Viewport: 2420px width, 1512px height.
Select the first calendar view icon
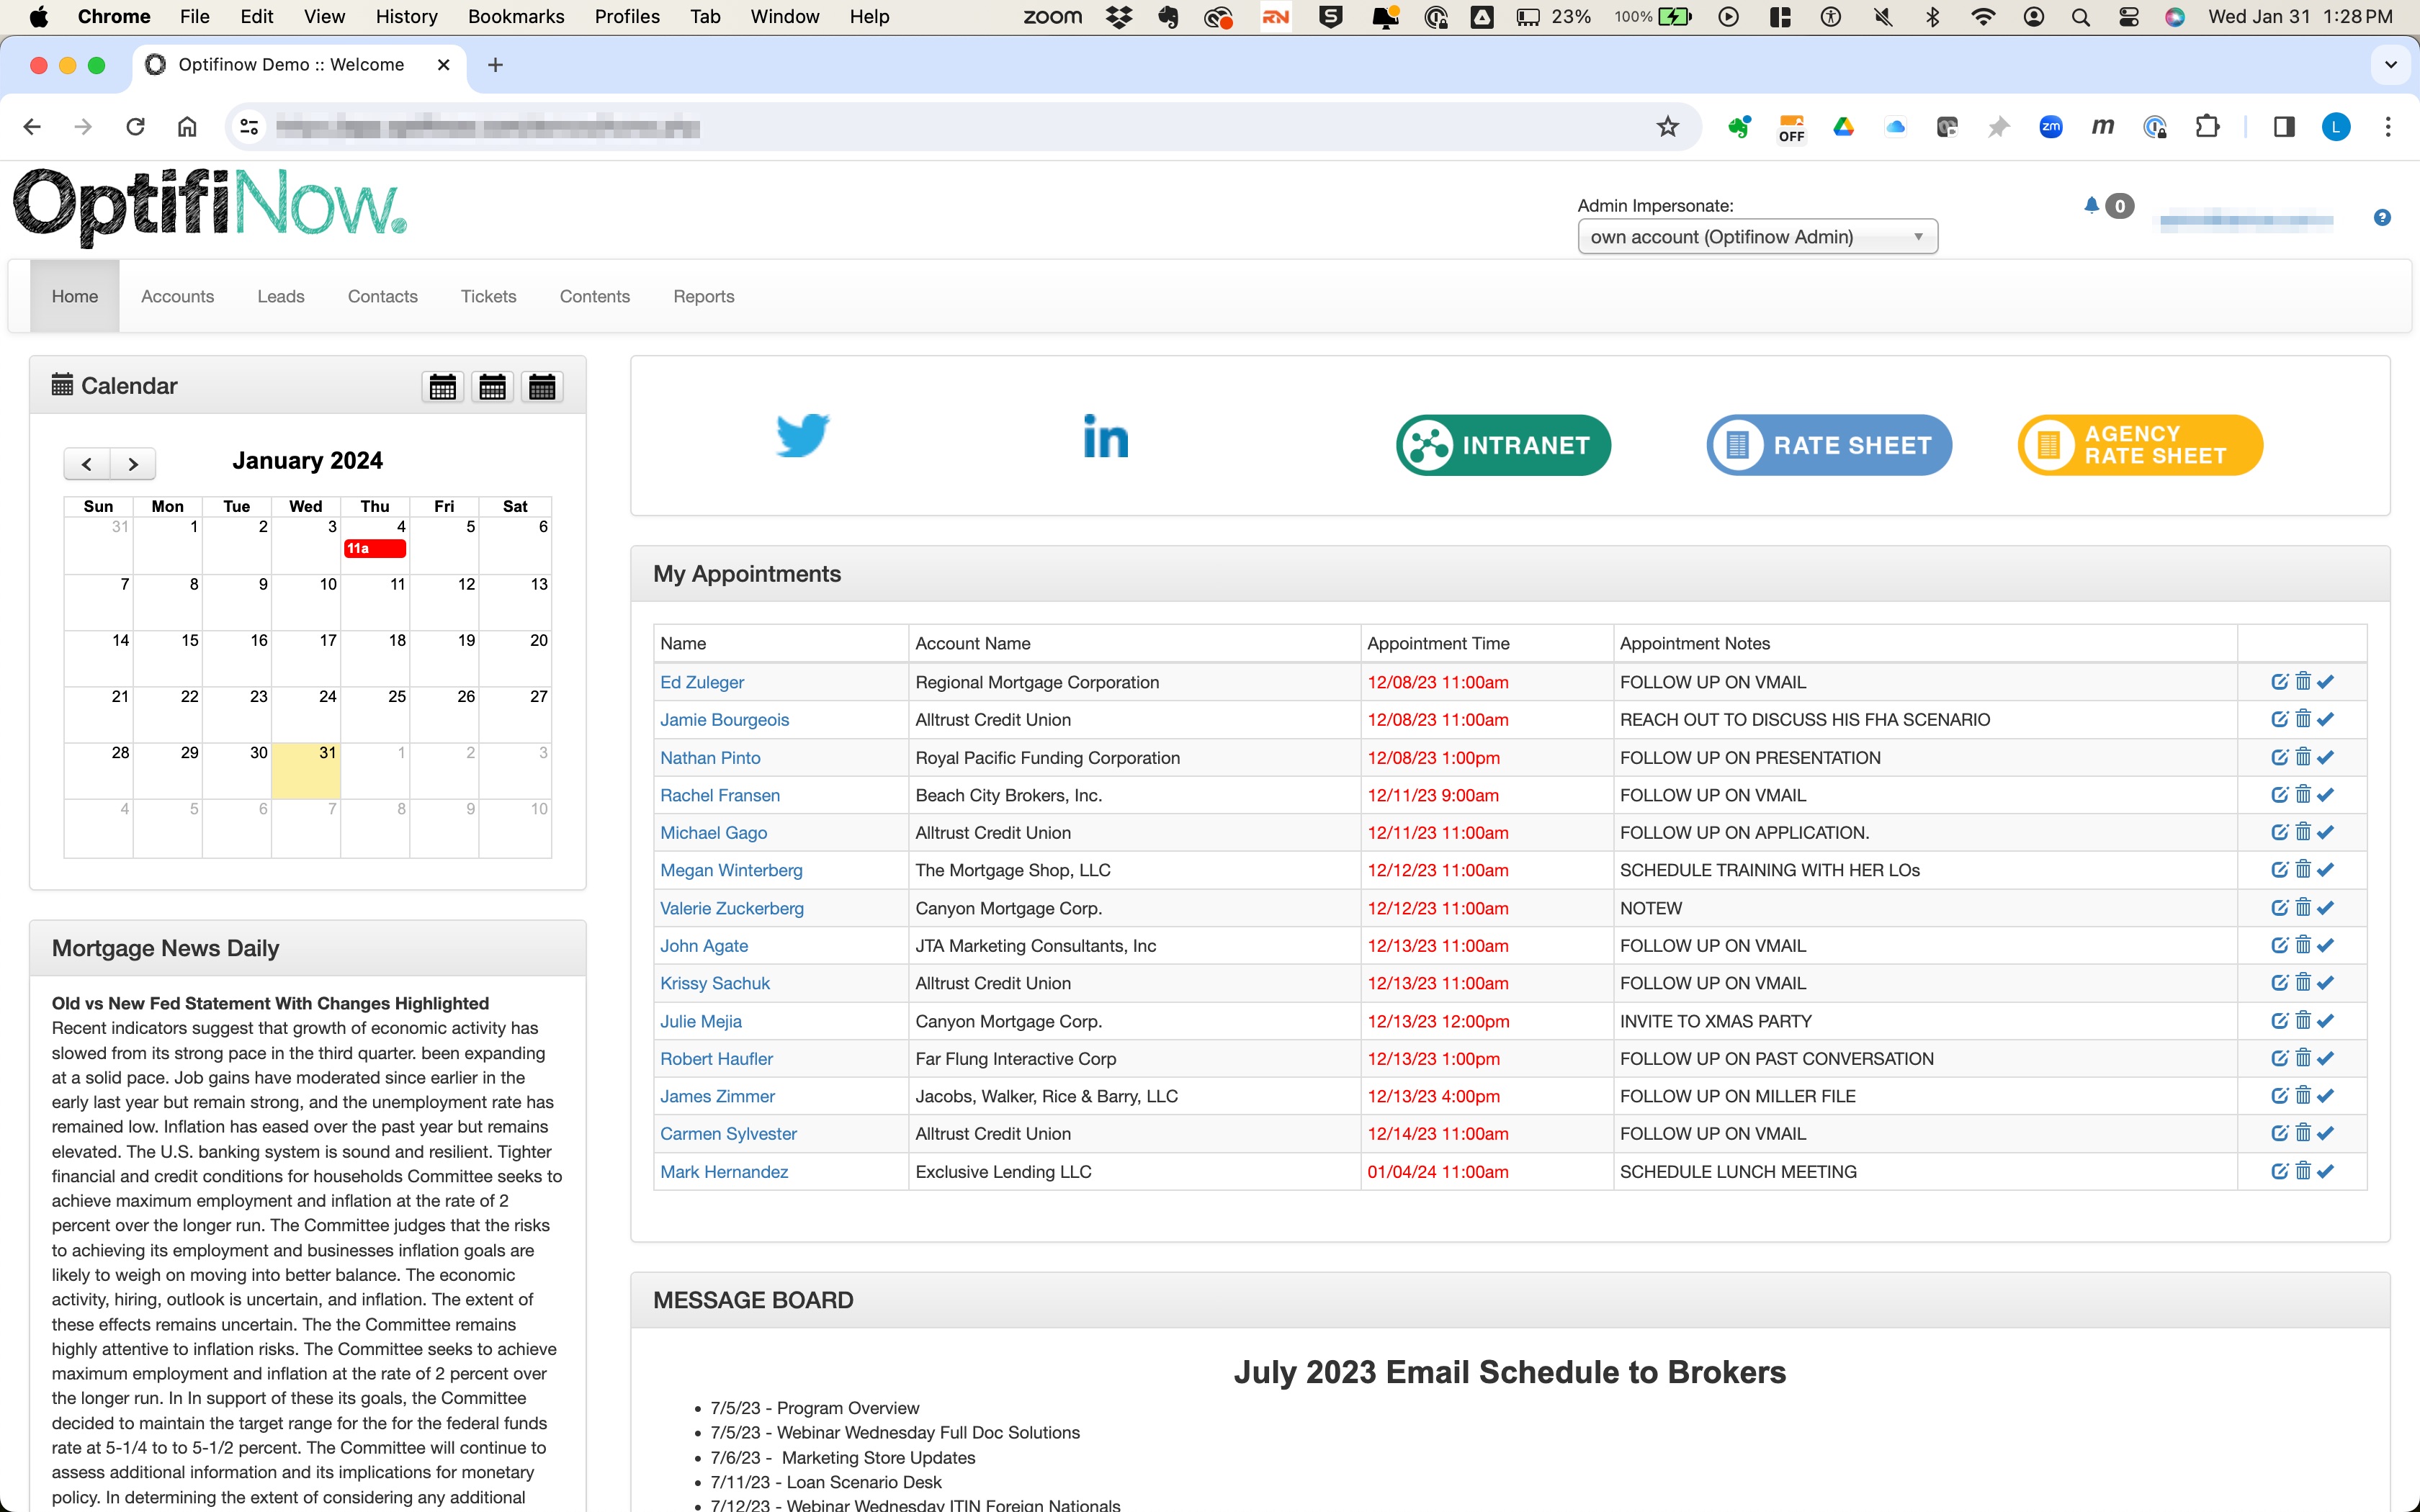click(x=443, y=386)
